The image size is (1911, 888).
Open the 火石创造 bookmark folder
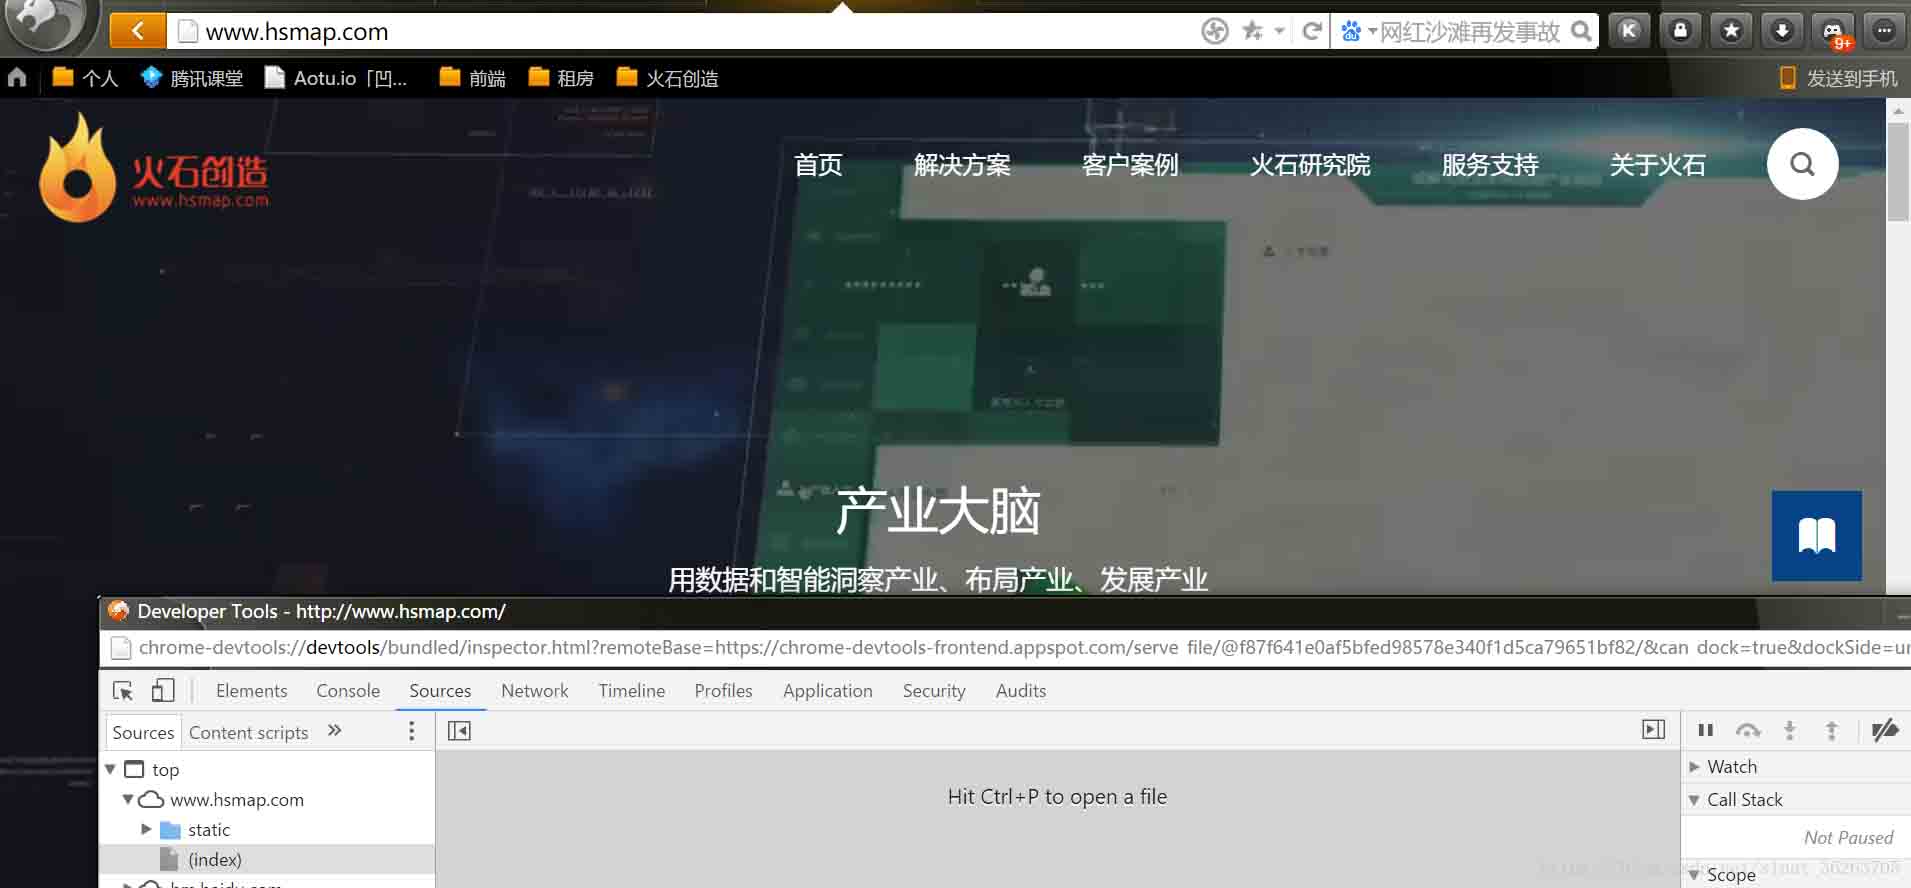[x=667, y=78]
